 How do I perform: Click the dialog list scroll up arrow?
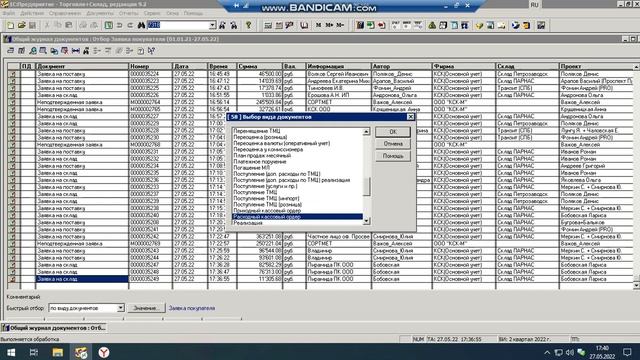point(366,131)
